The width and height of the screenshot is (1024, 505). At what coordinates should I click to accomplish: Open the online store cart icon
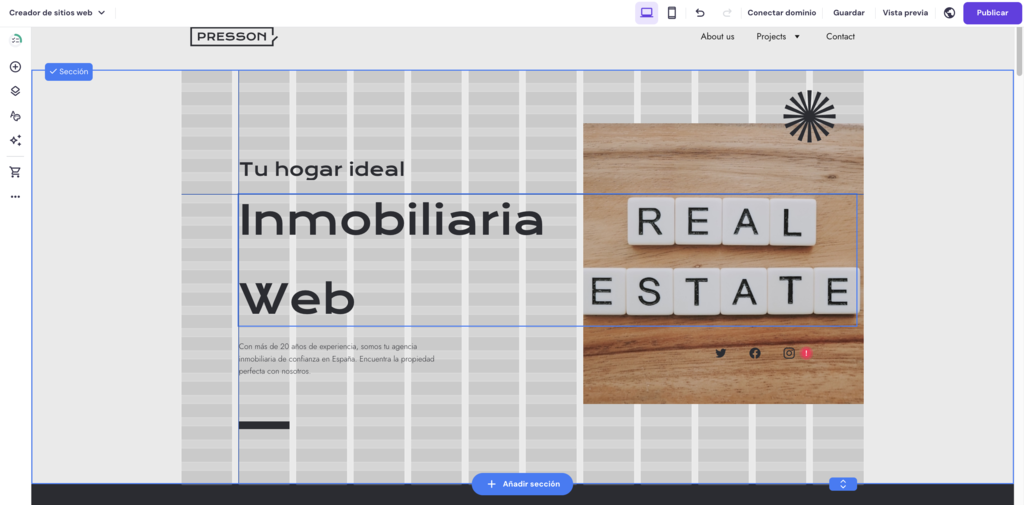click(x=16, y=172)
